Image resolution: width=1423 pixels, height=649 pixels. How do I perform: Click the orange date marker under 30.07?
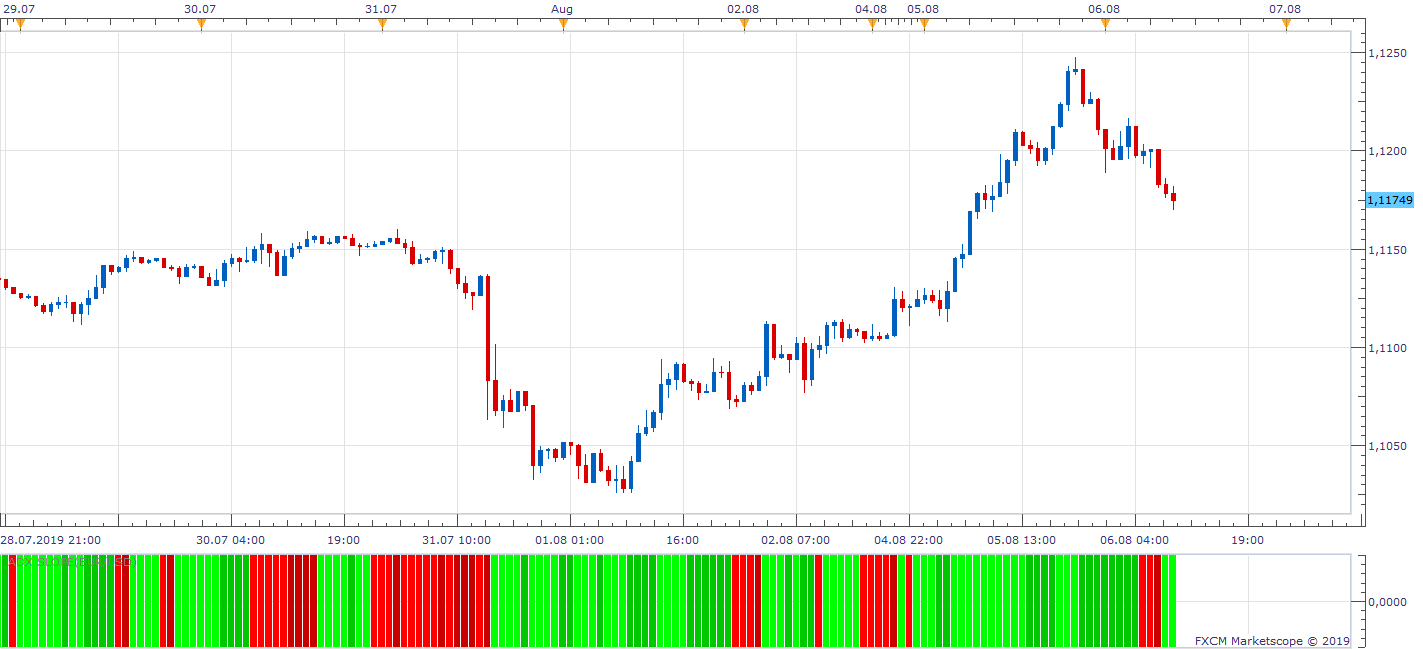point(201,24)
